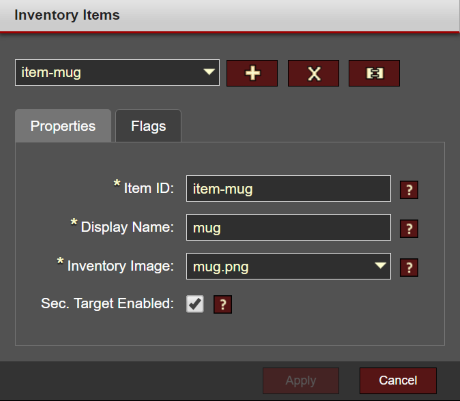Select the Properties tab
The height and width of the screenshot is (401, 460).
click(x=63, y=126)
